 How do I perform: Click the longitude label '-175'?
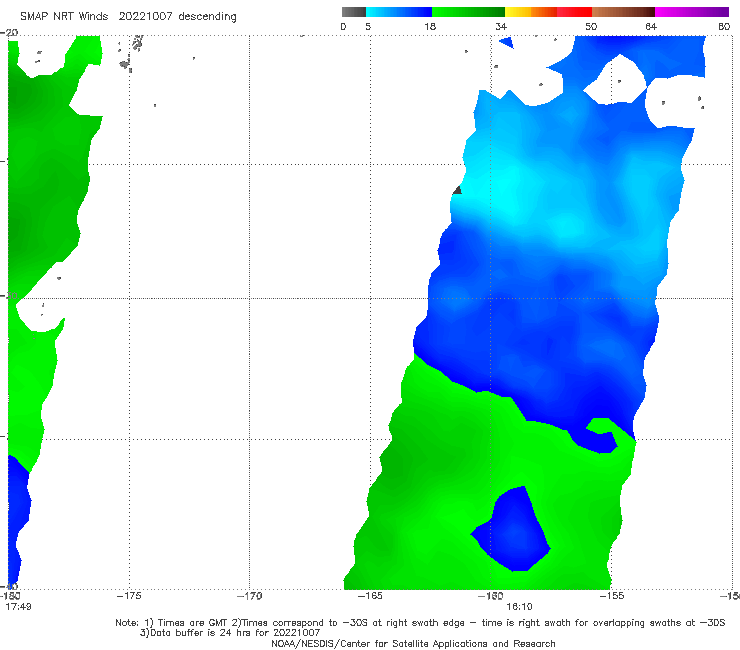129,596
